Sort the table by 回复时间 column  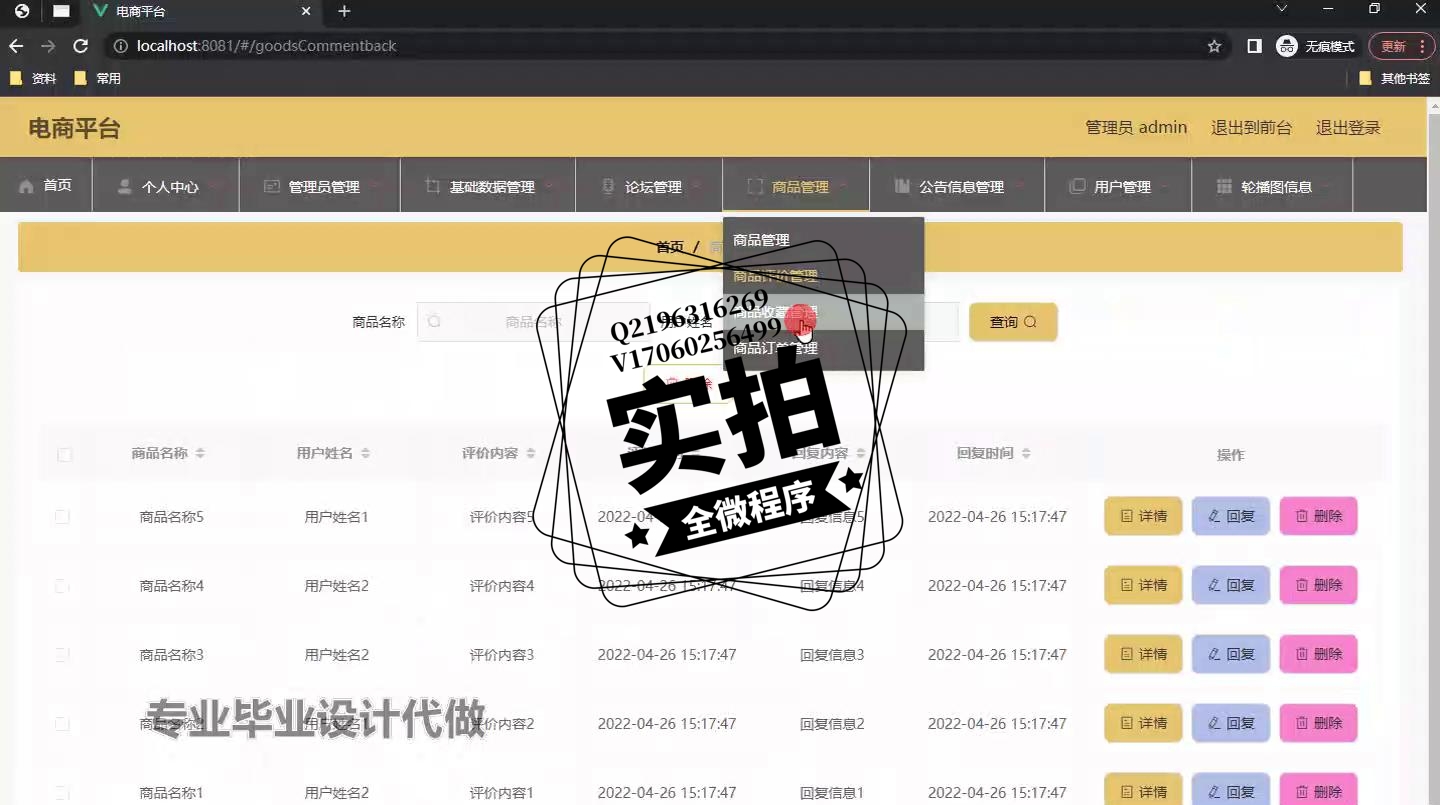pos(1025,453)
